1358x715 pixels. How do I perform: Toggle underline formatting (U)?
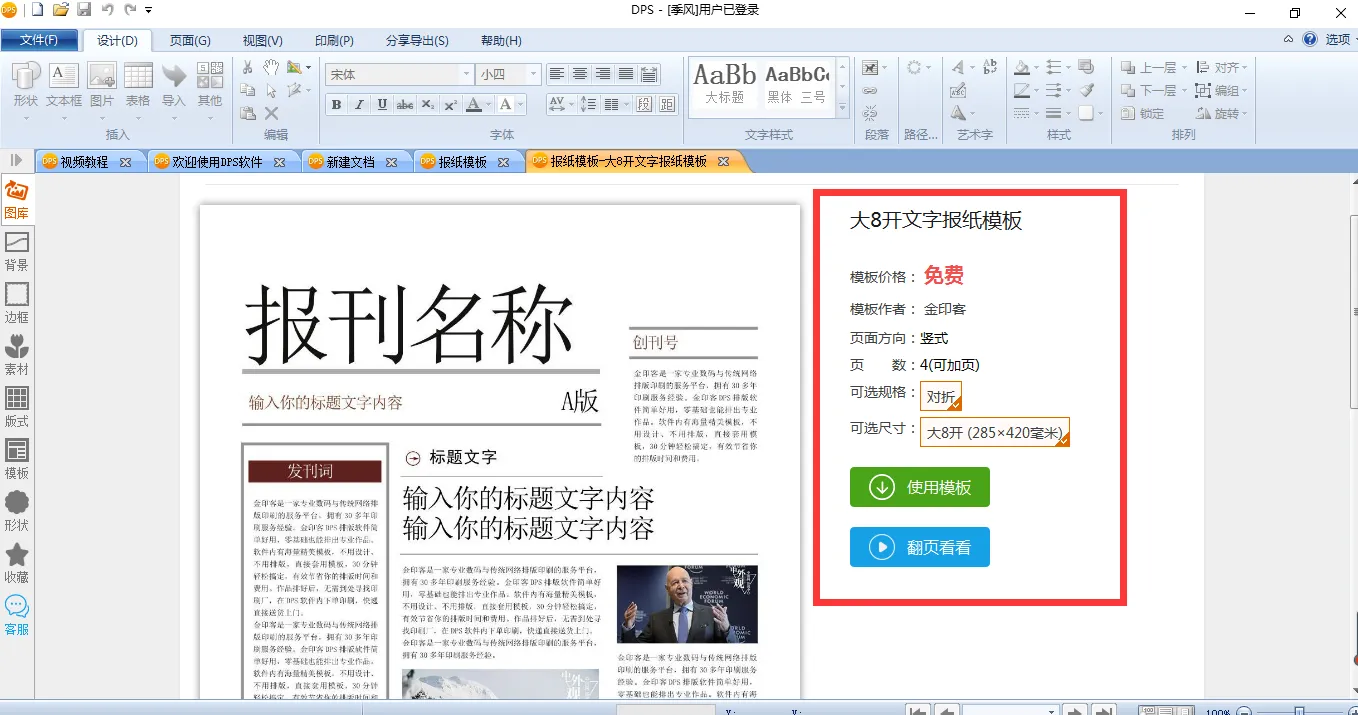point(382,105)
